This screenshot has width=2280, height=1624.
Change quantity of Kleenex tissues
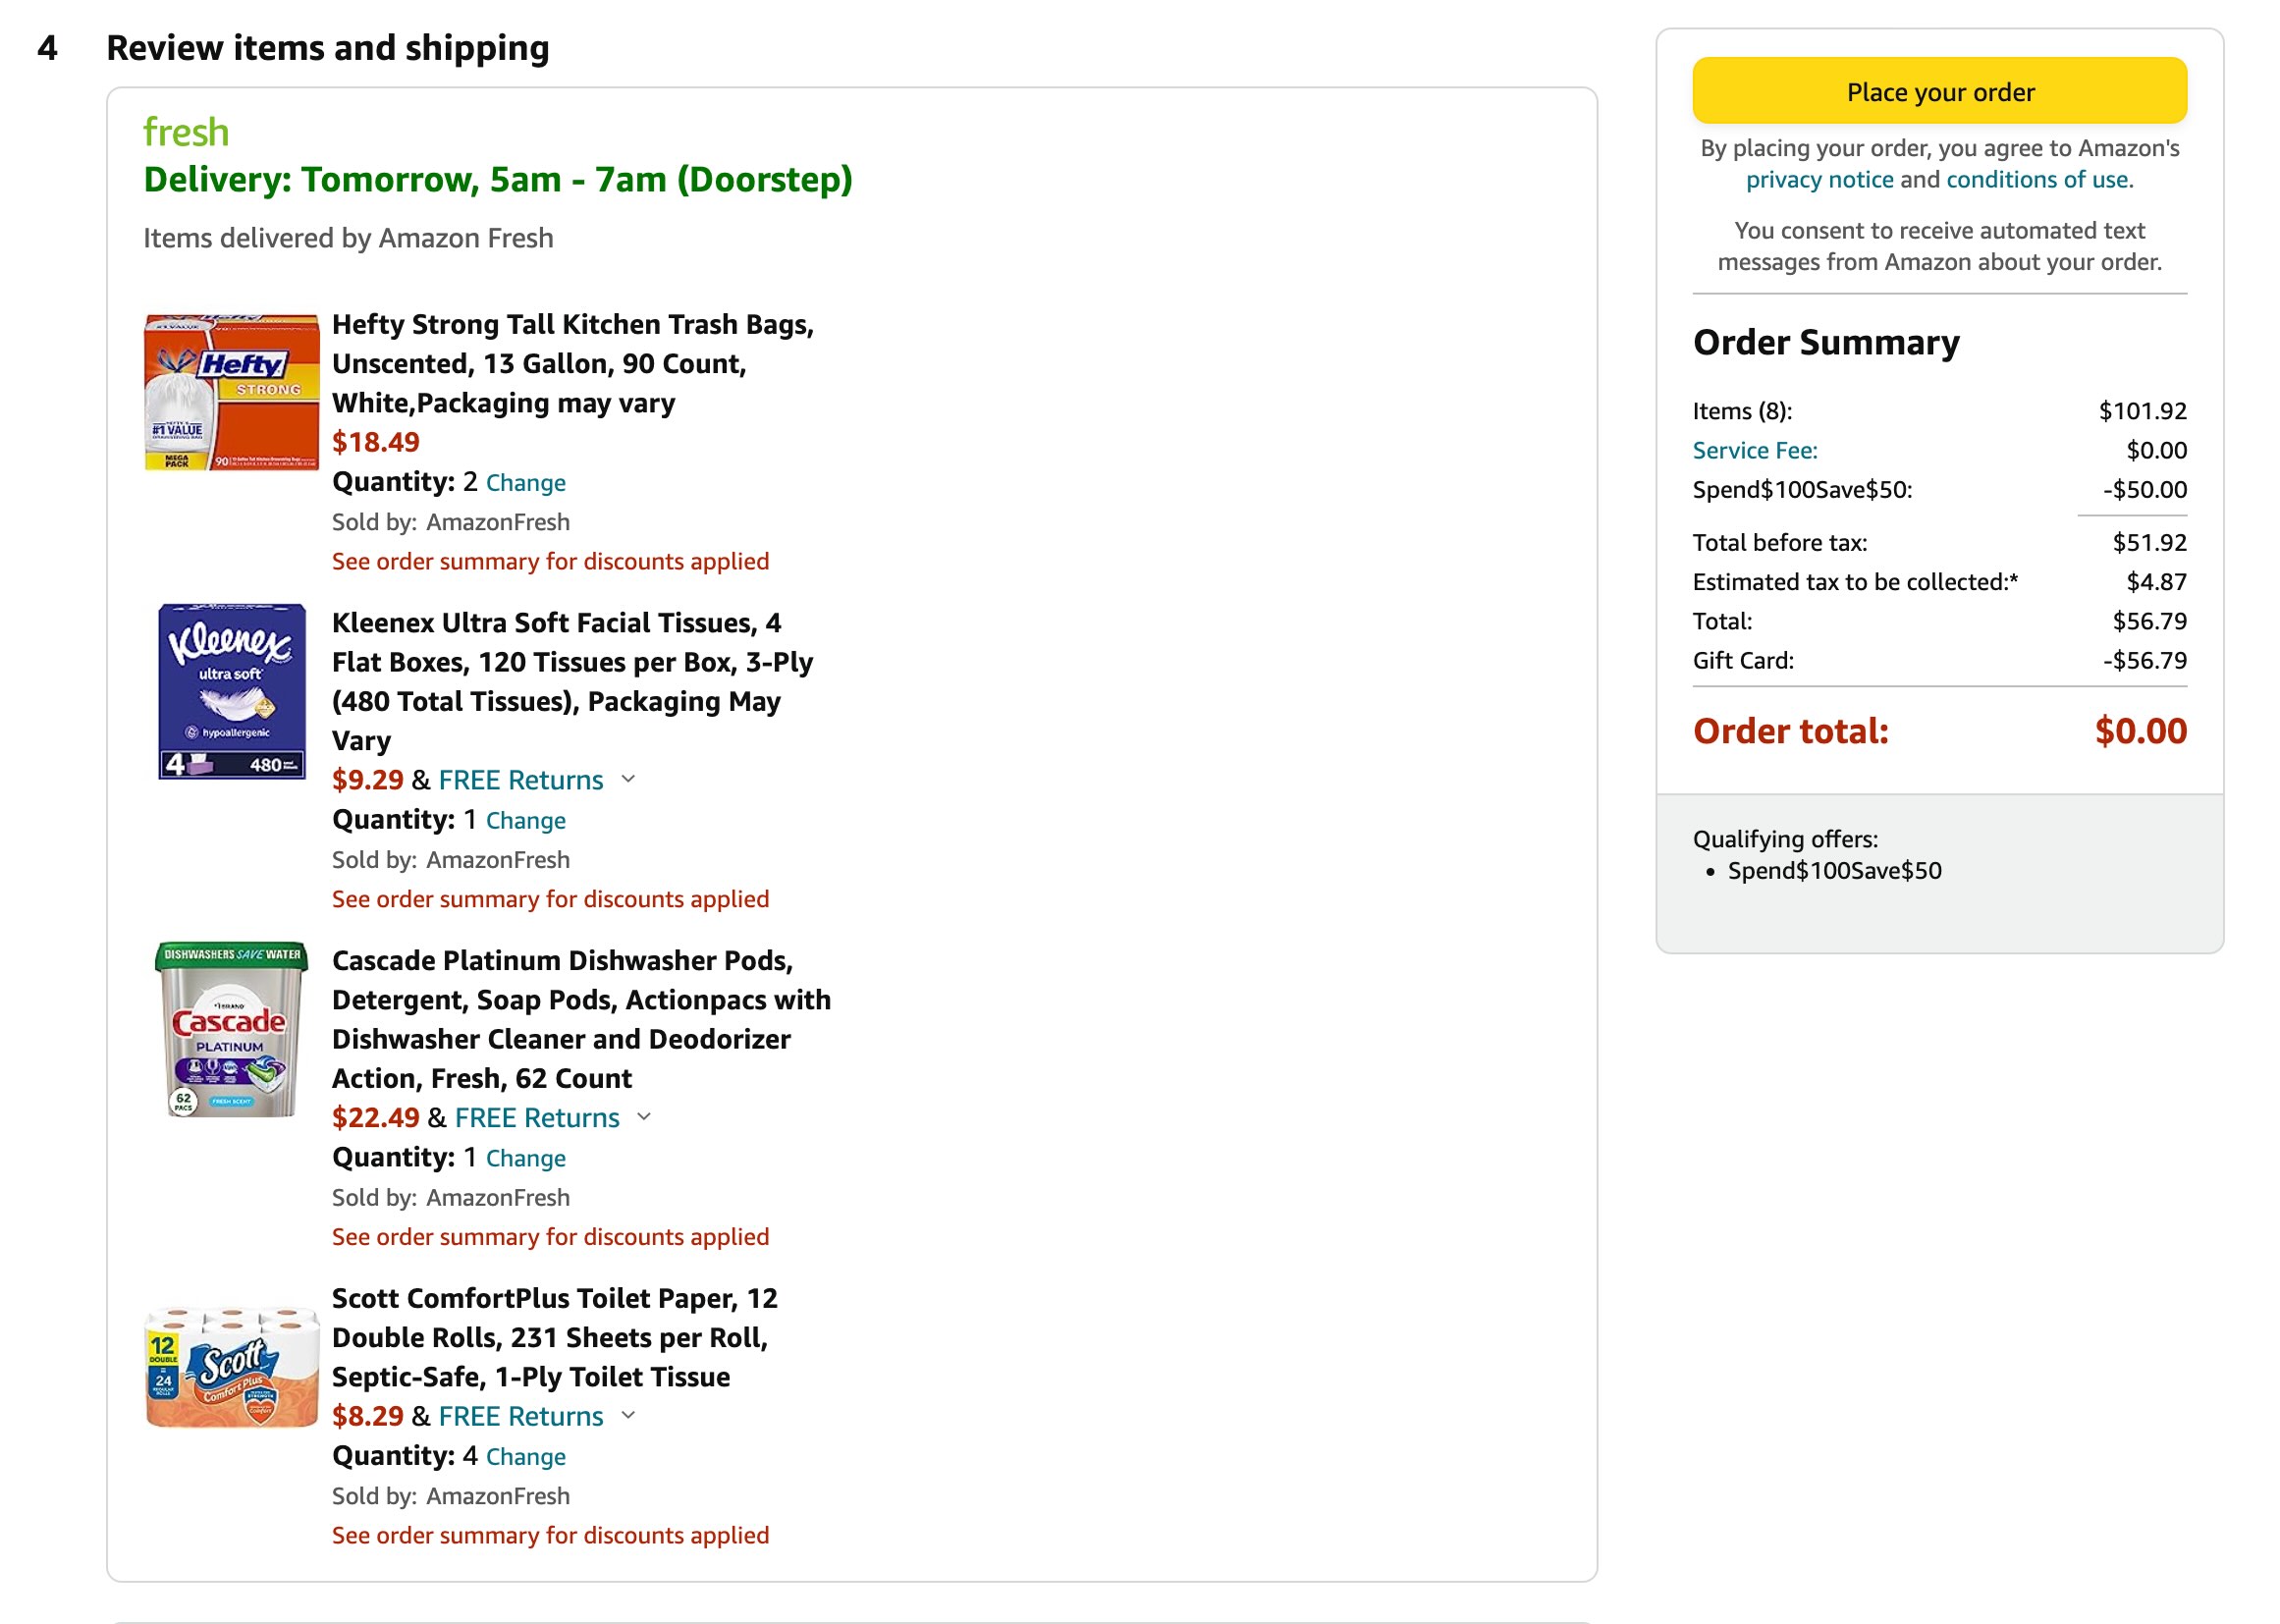click(x=525, y=820)
